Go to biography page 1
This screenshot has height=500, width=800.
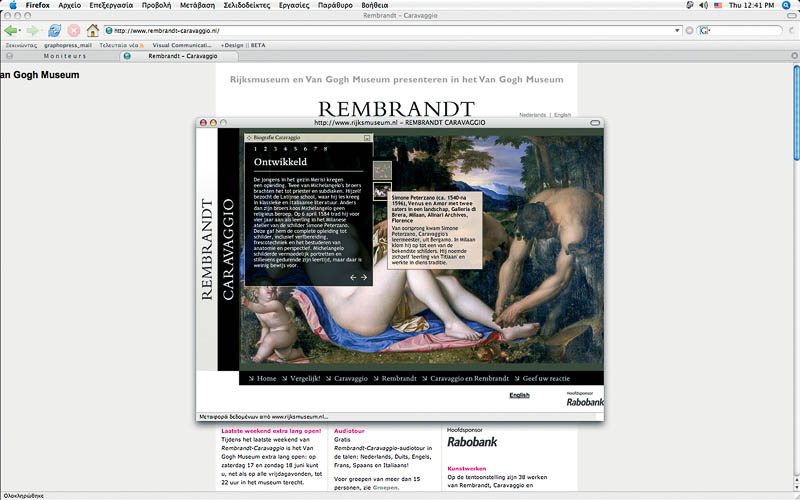(256, 149)
